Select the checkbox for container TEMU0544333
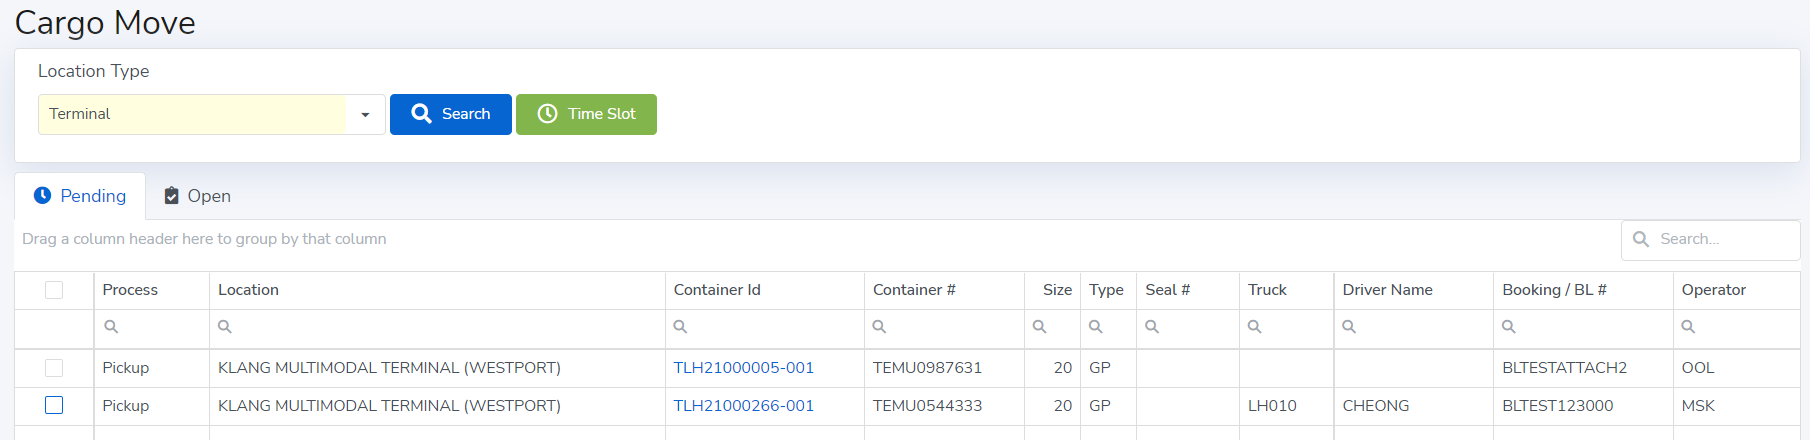1810x440 pixels. pos(54,405)
